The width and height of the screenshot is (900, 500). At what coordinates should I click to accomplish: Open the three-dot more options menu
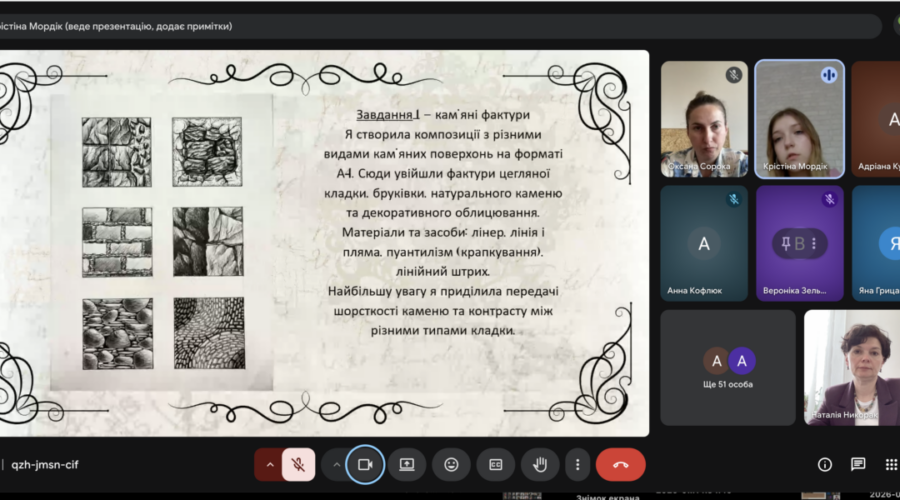pos(577,464)
